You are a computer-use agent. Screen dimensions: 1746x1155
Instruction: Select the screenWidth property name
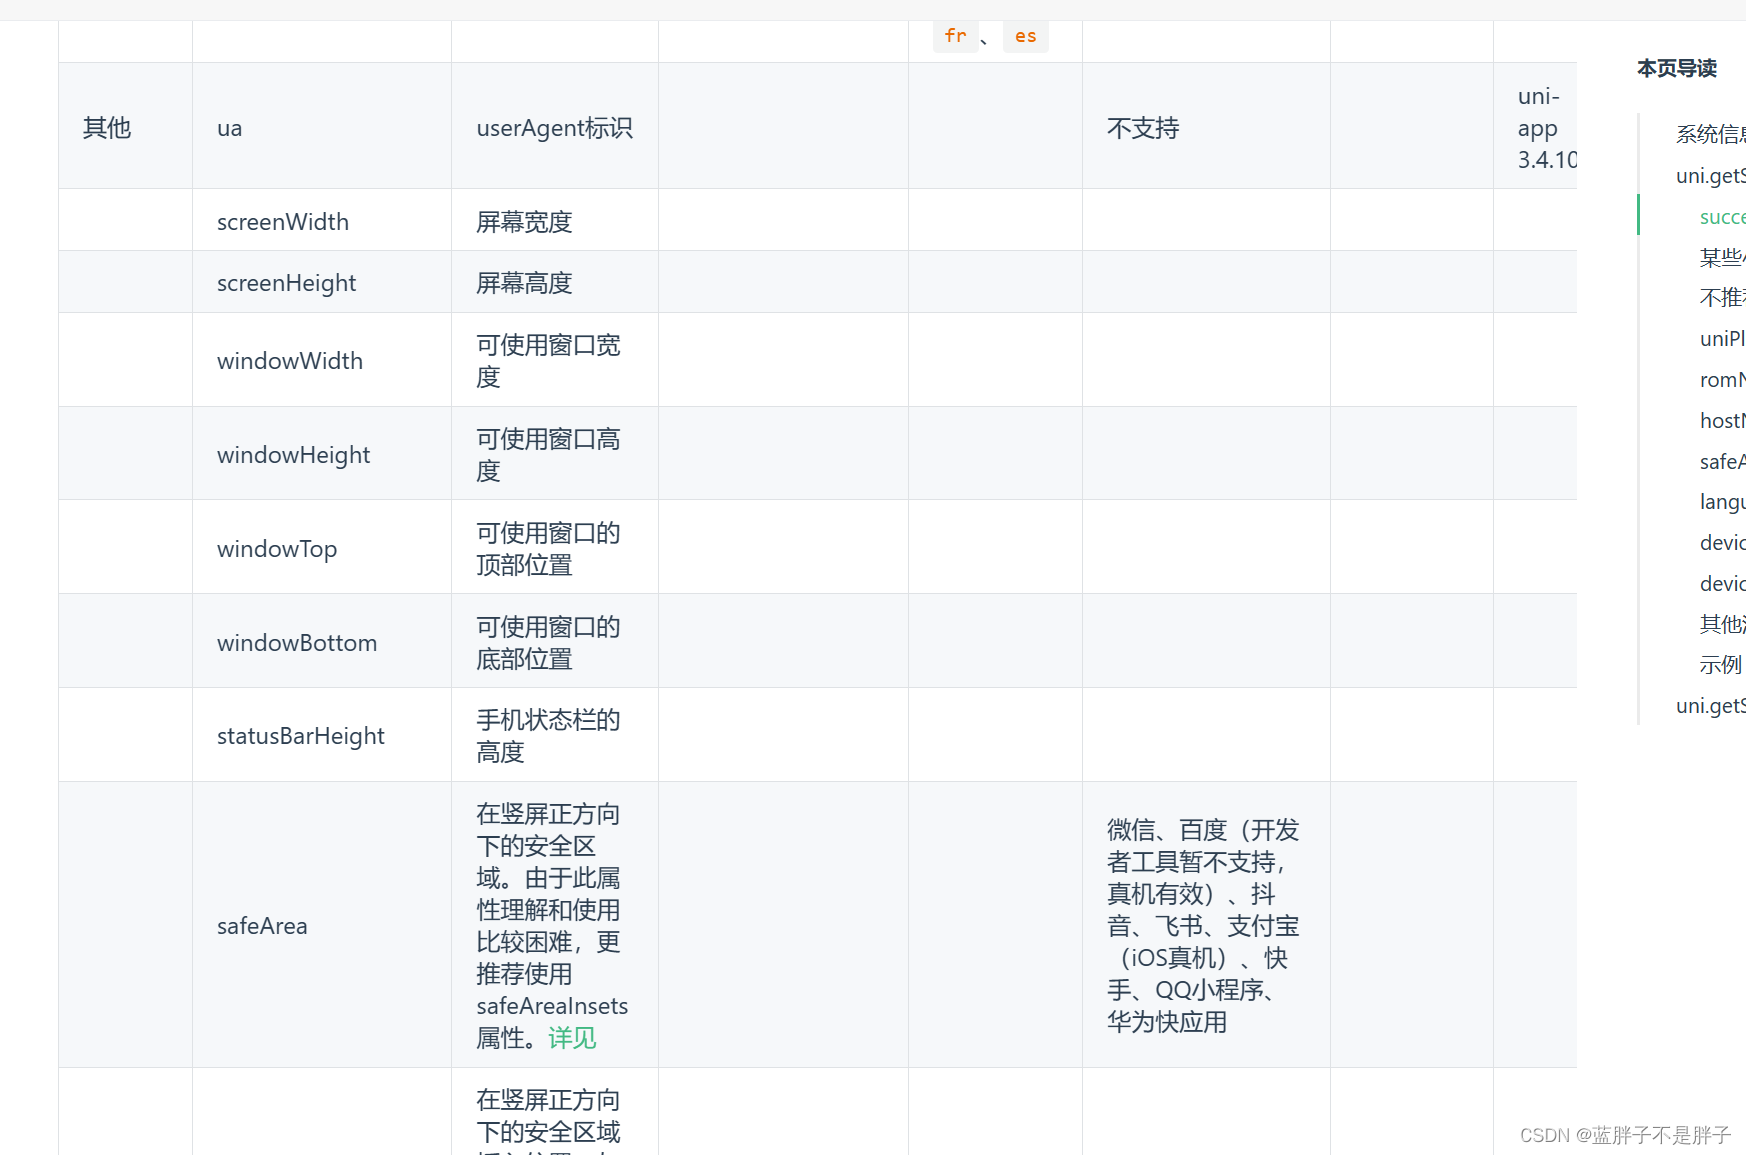point(283,221)
